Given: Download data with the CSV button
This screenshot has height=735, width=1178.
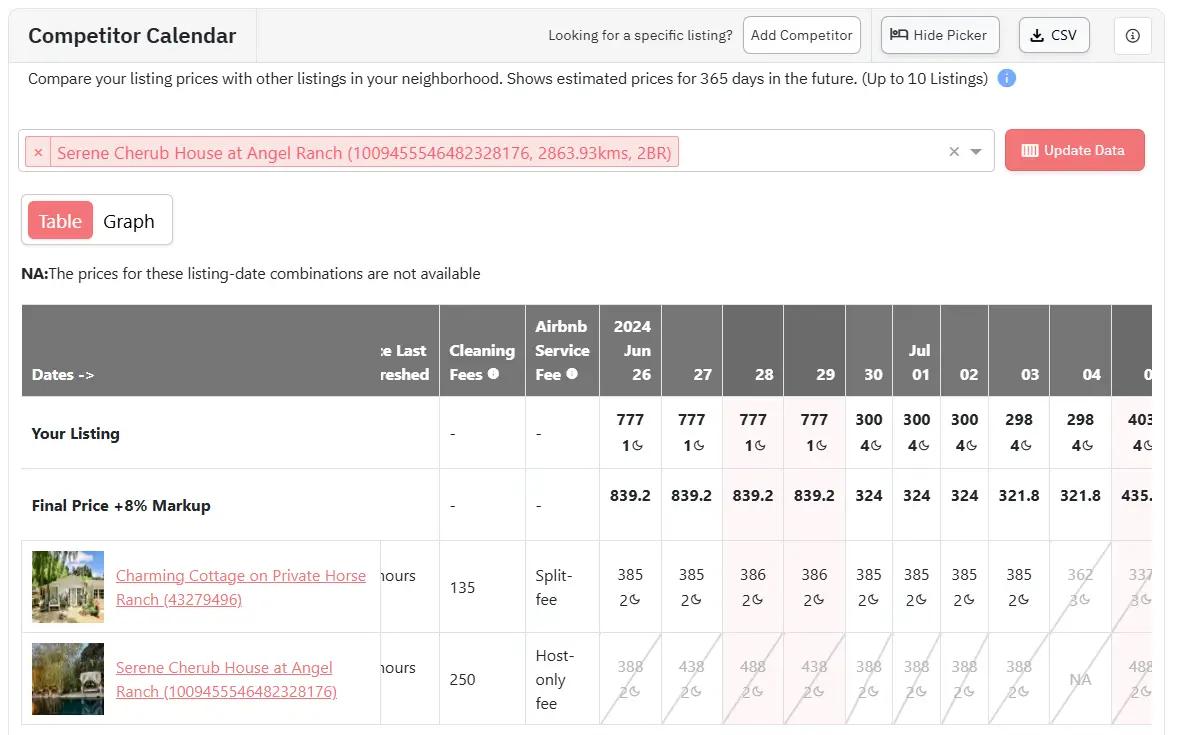Looking at the screenshot, I should click(x=1054, y=35).
